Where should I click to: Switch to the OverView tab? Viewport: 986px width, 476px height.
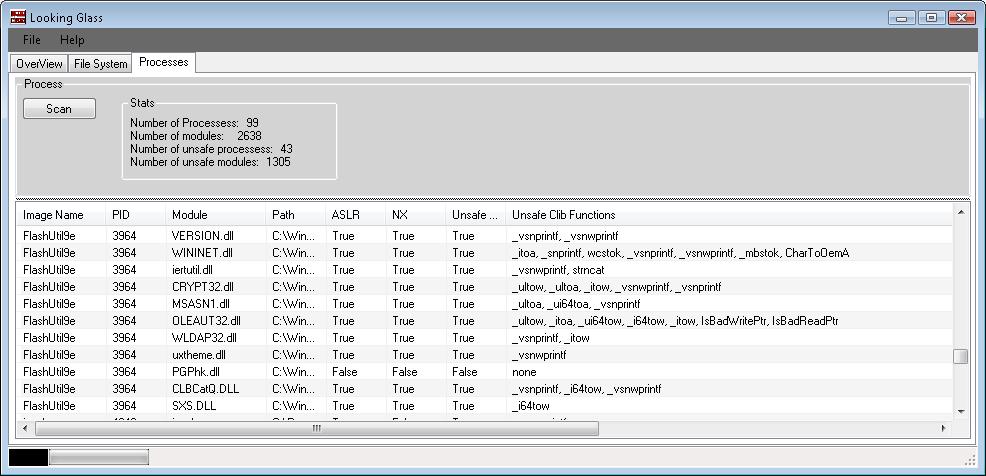39,64
